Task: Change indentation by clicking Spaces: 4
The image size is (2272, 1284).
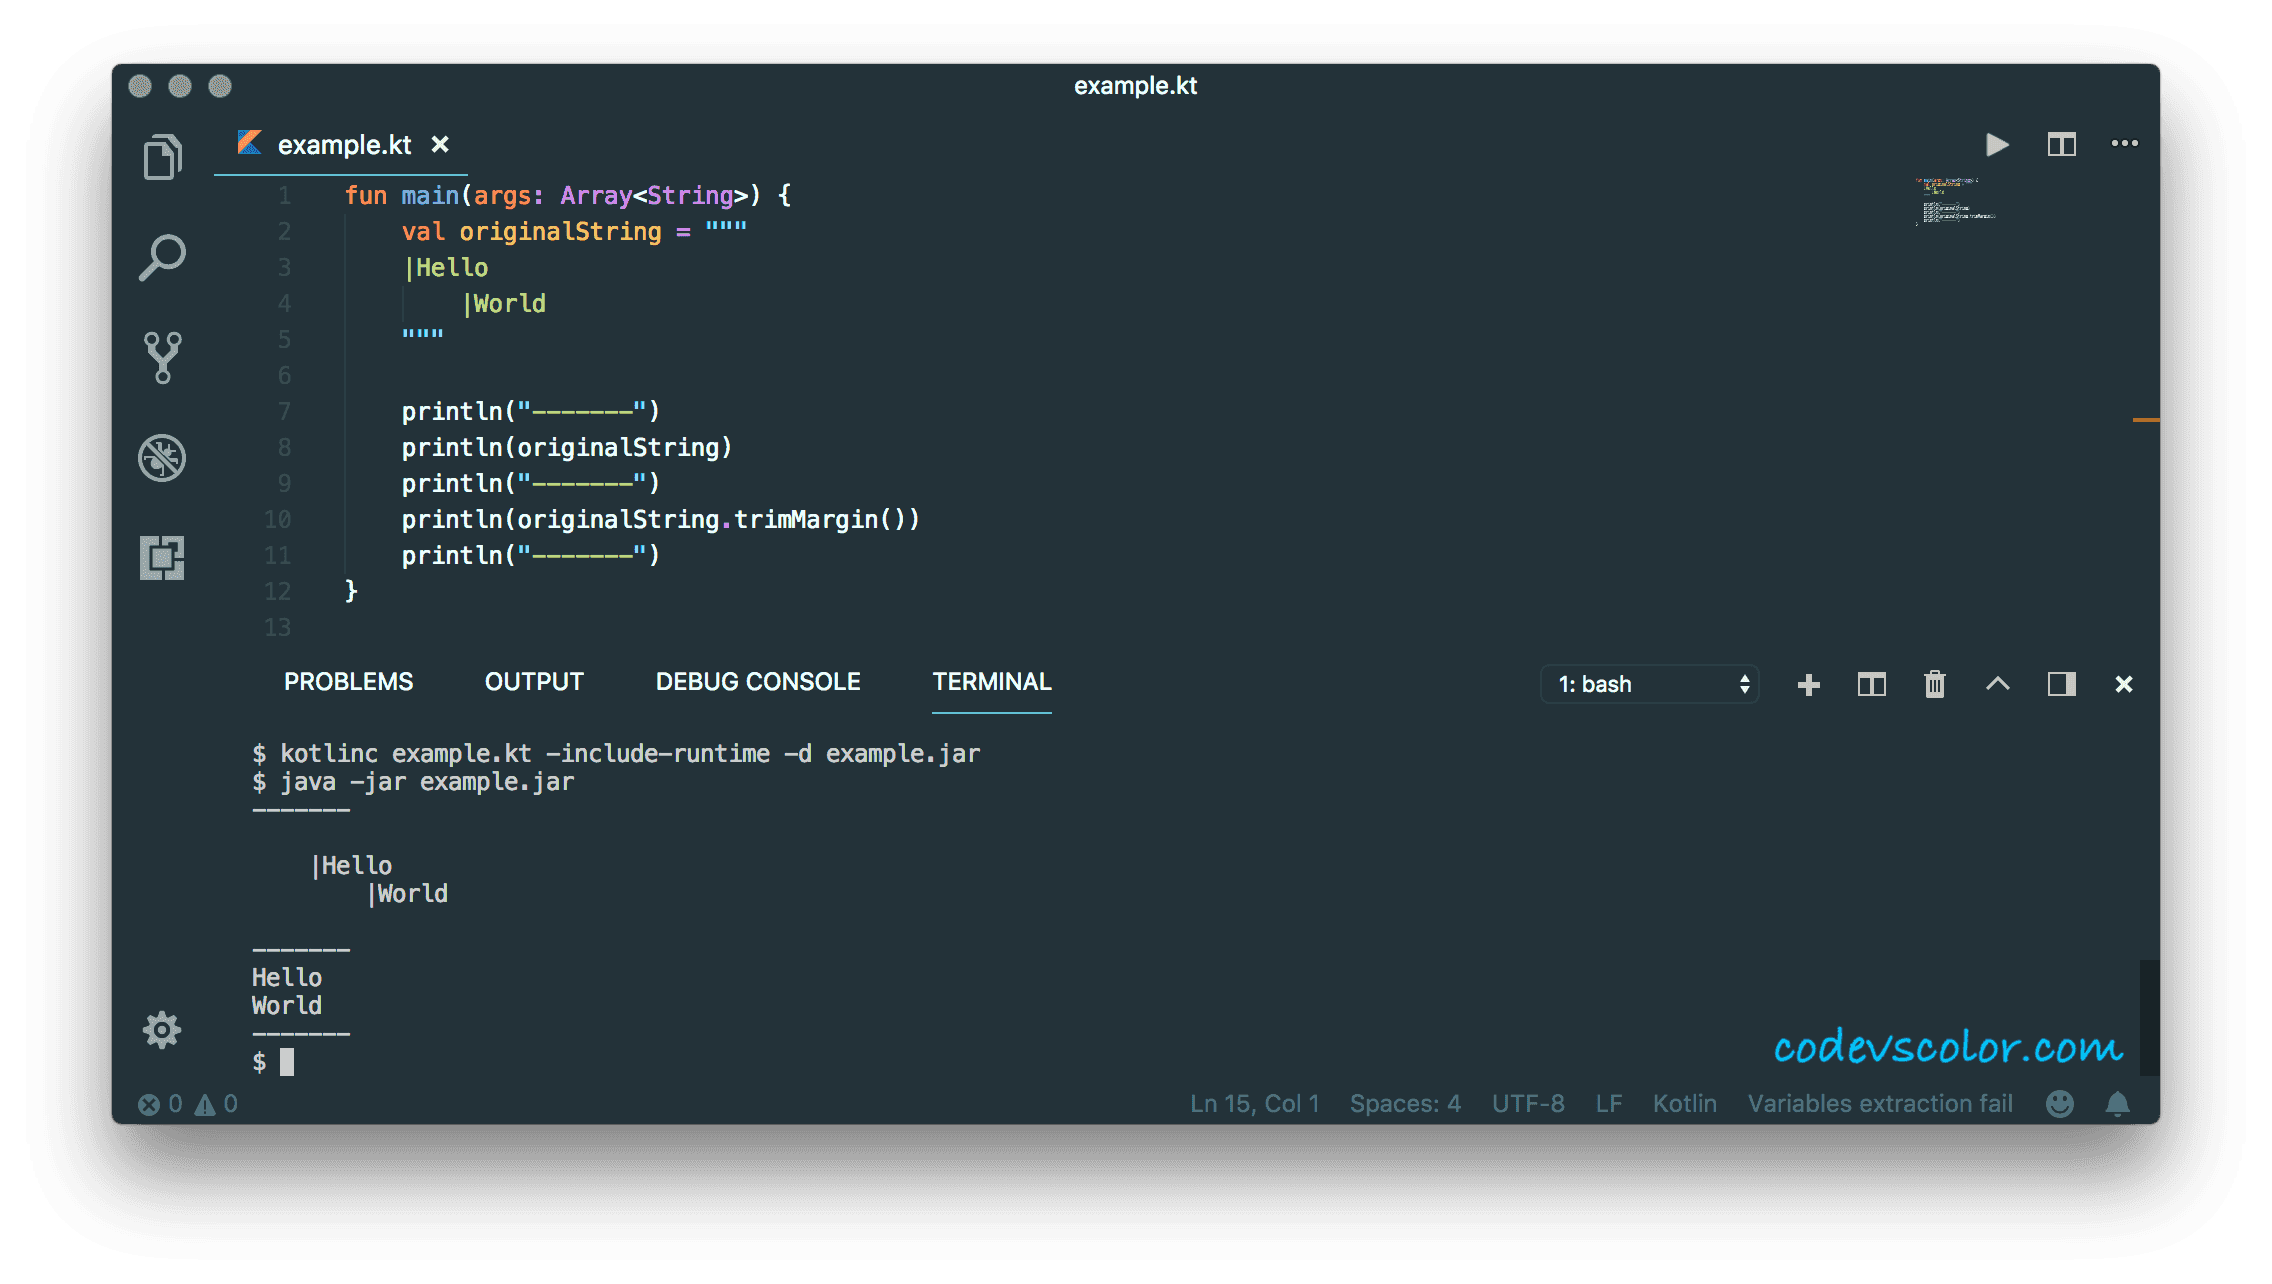Action: tap(1404, 1103)
